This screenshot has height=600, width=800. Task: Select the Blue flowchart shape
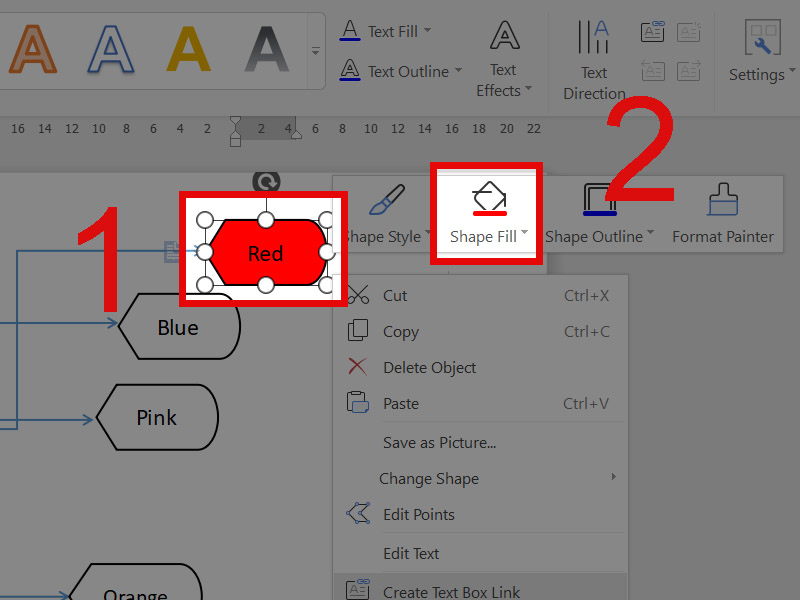(x=178, y=327)
